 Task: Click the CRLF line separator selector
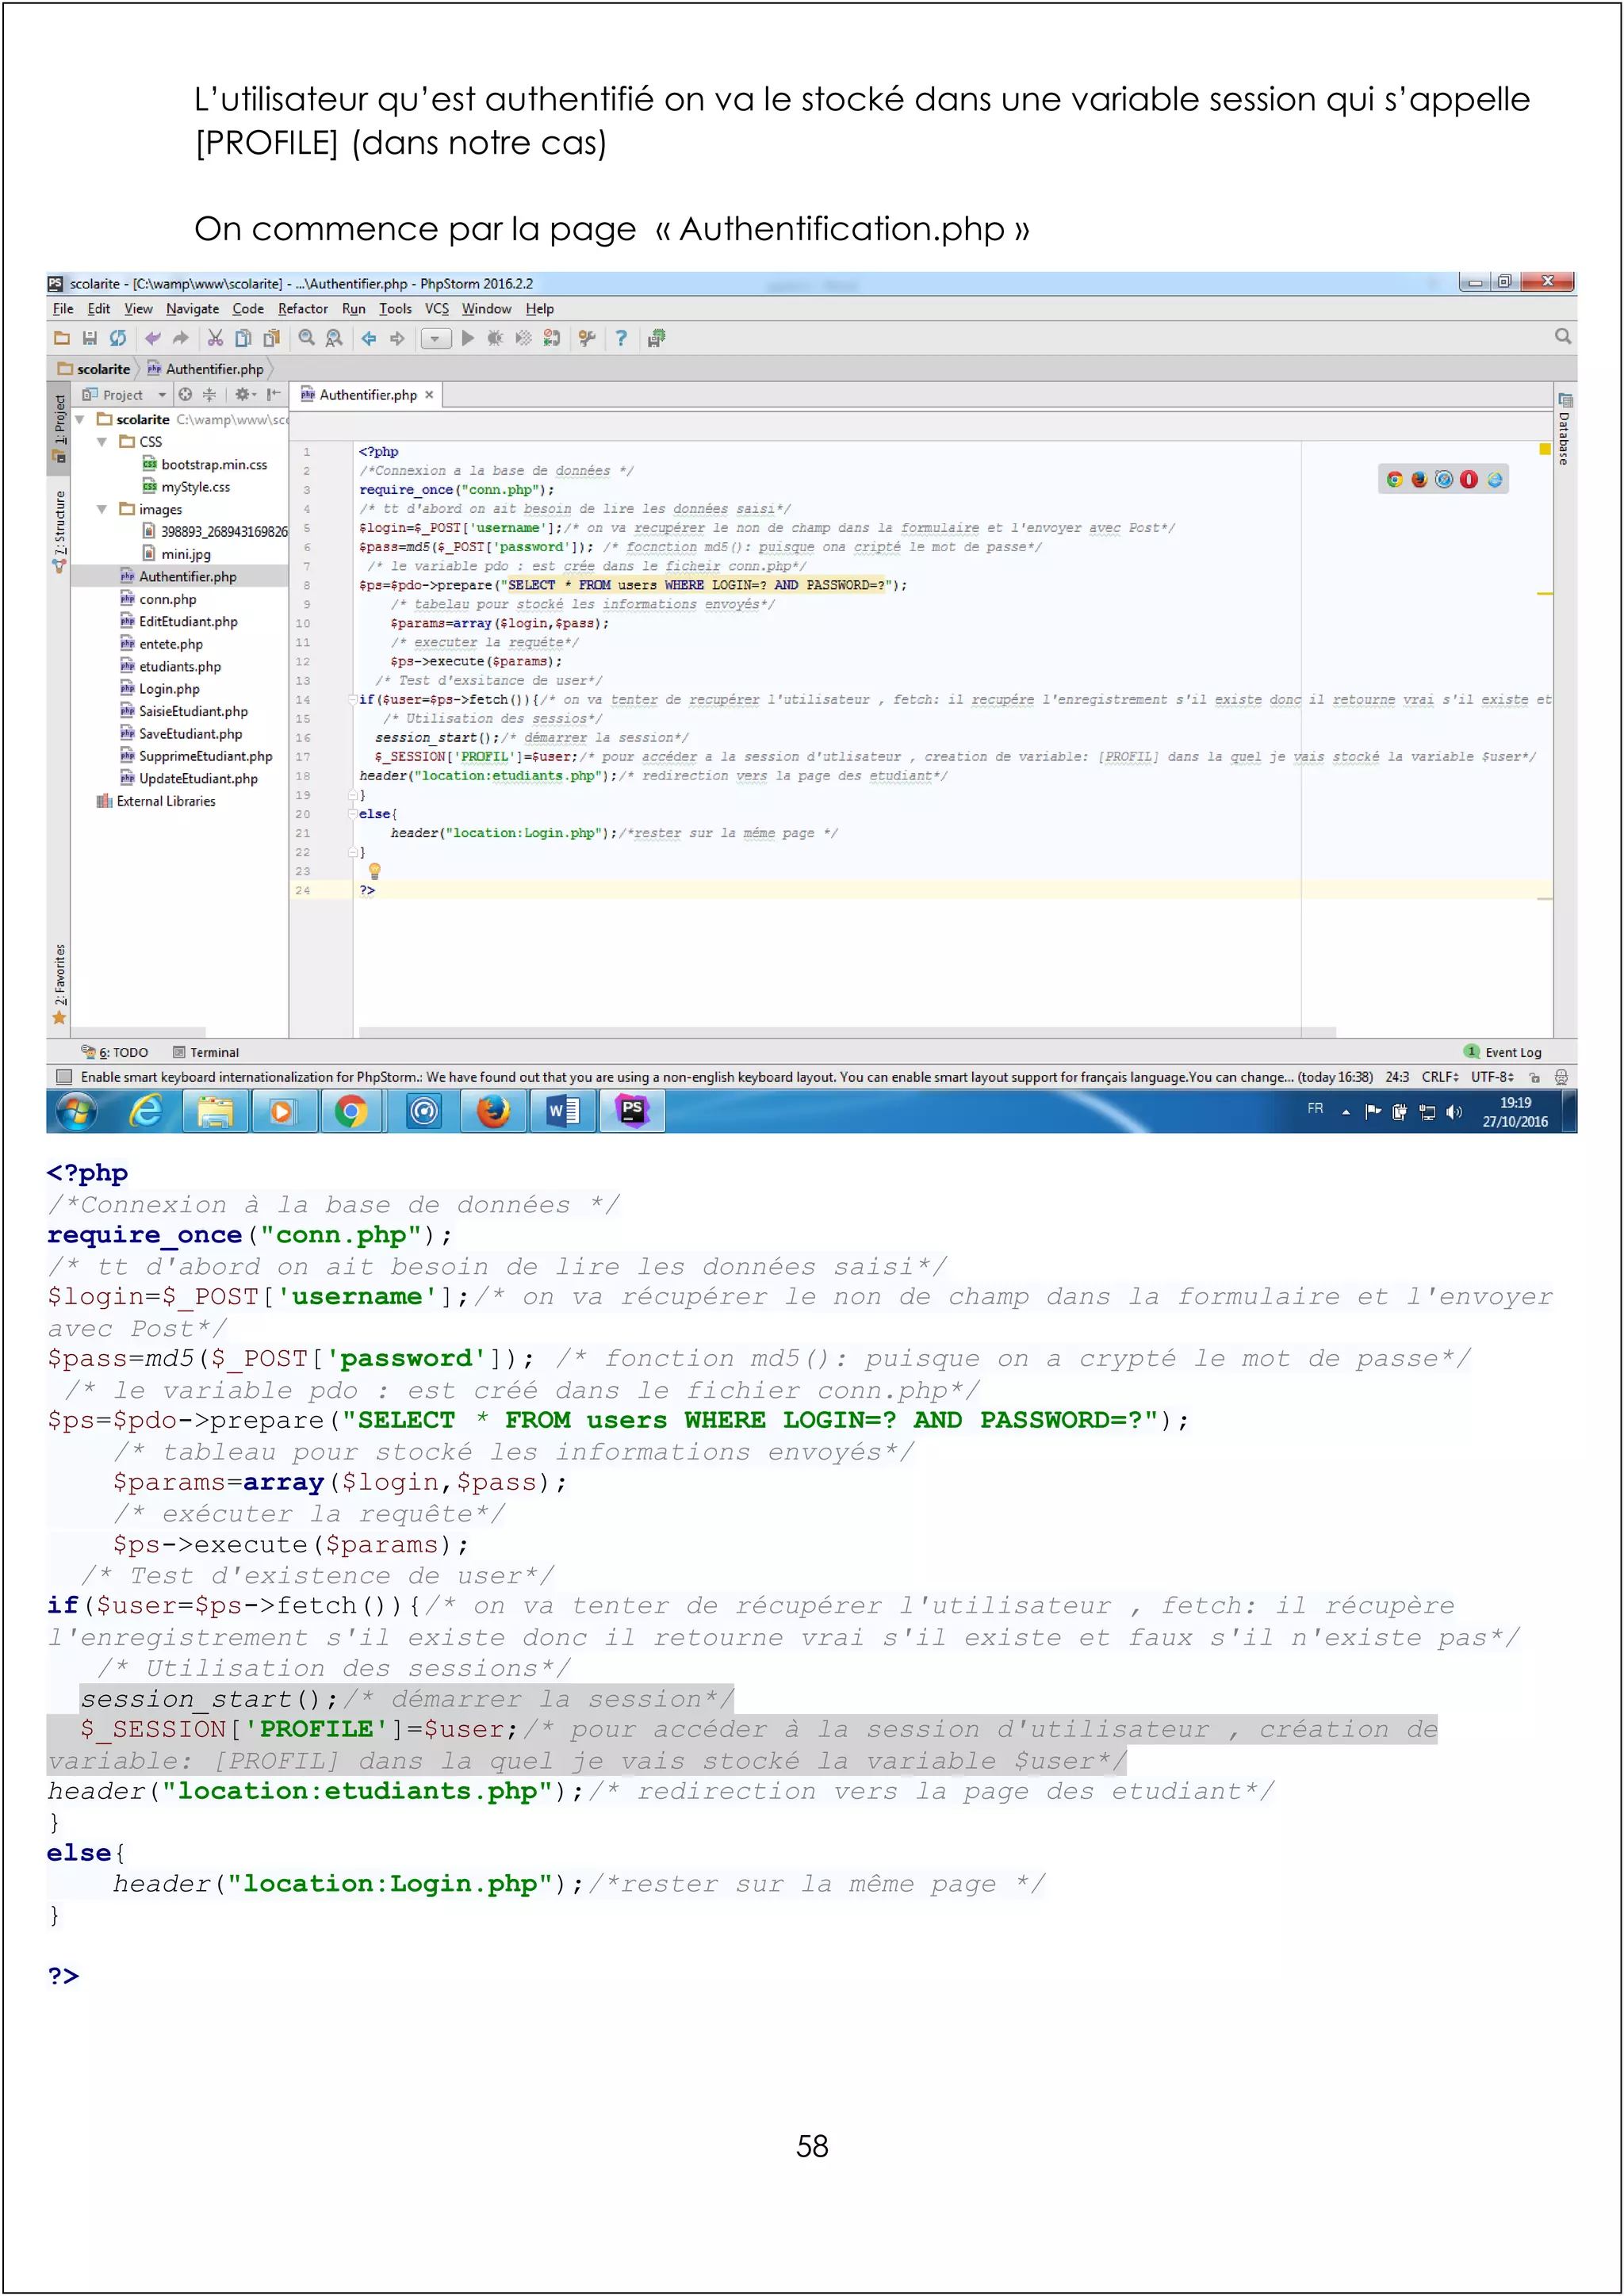point(1440,1077)
